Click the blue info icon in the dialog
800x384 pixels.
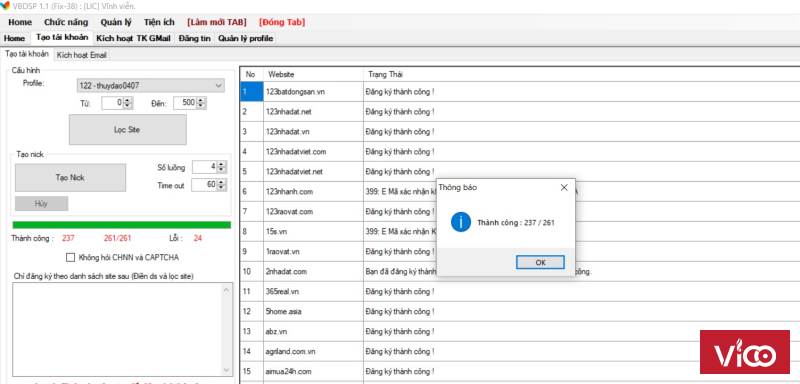point(461,222)
